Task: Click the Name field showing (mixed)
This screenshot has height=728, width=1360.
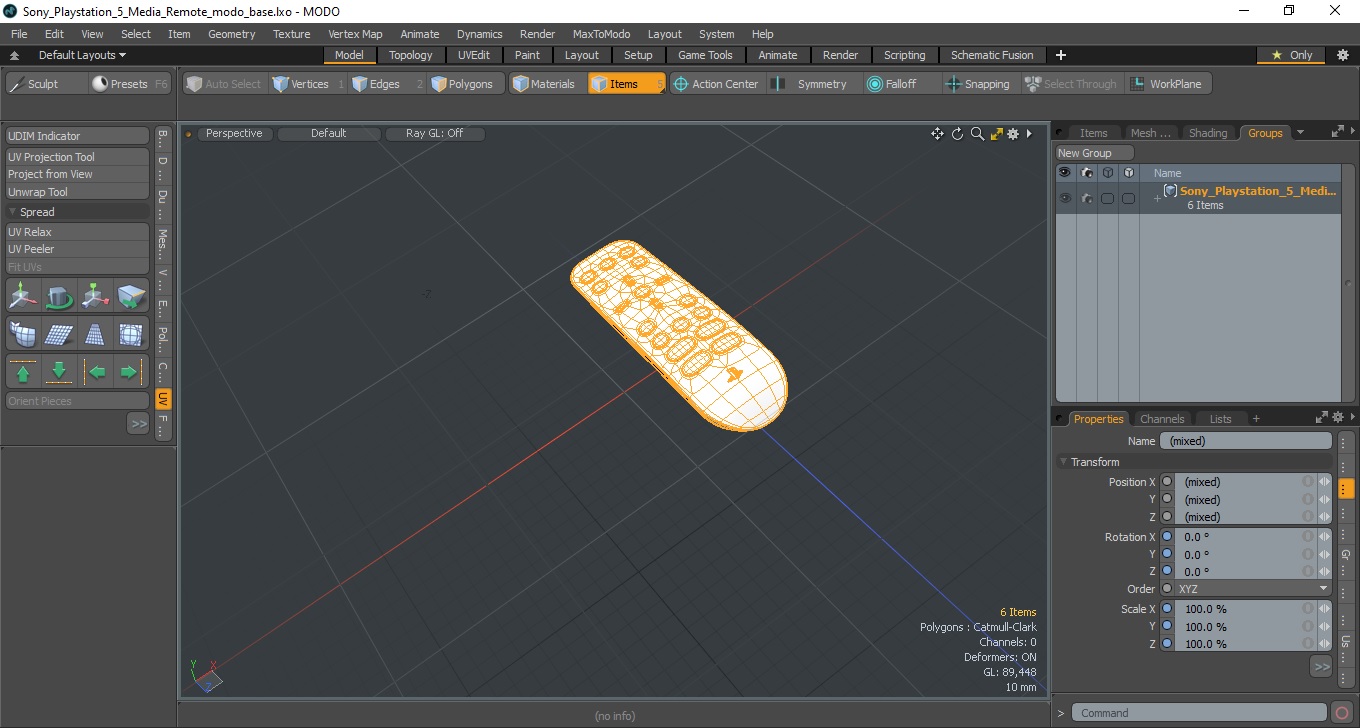Action: click(1246, 441)
